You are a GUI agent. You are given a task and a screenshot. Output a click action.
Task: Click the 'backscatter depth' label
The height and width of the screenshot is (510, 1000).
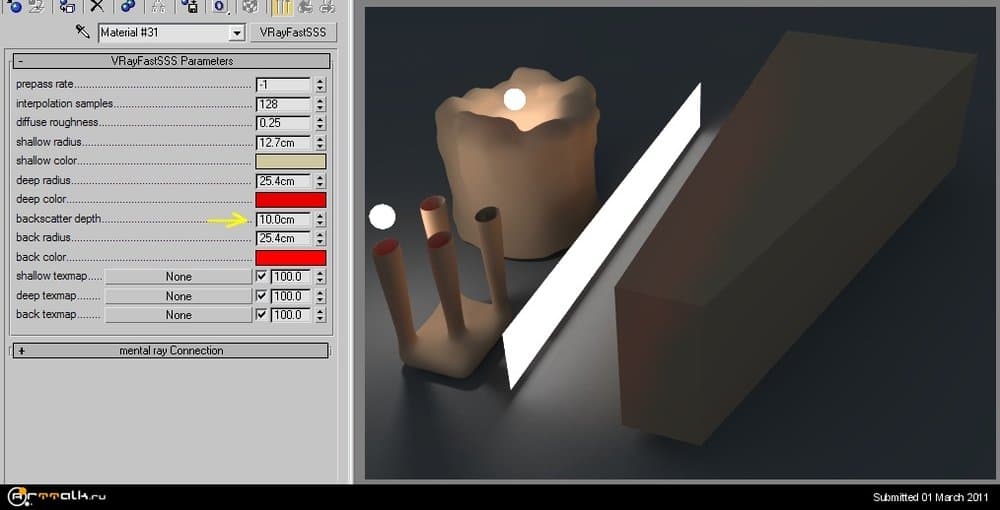pyautogui.click(x=59, y=219)
